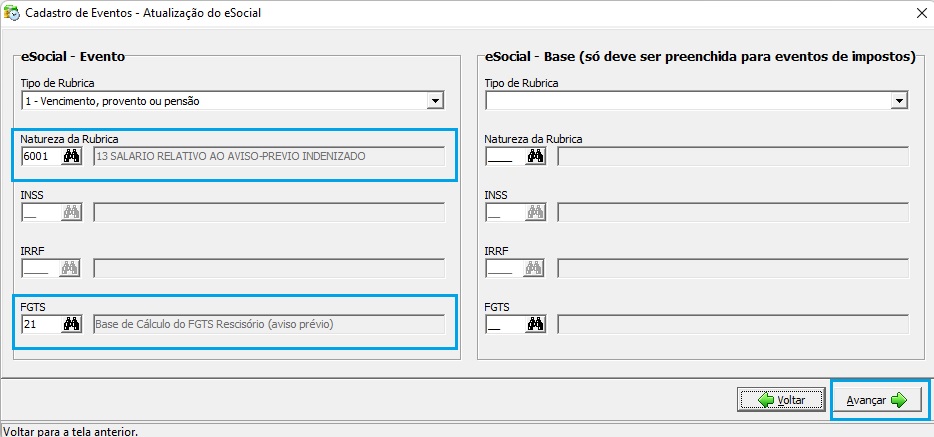Click FGTS code field containing 21

[41, 324]
